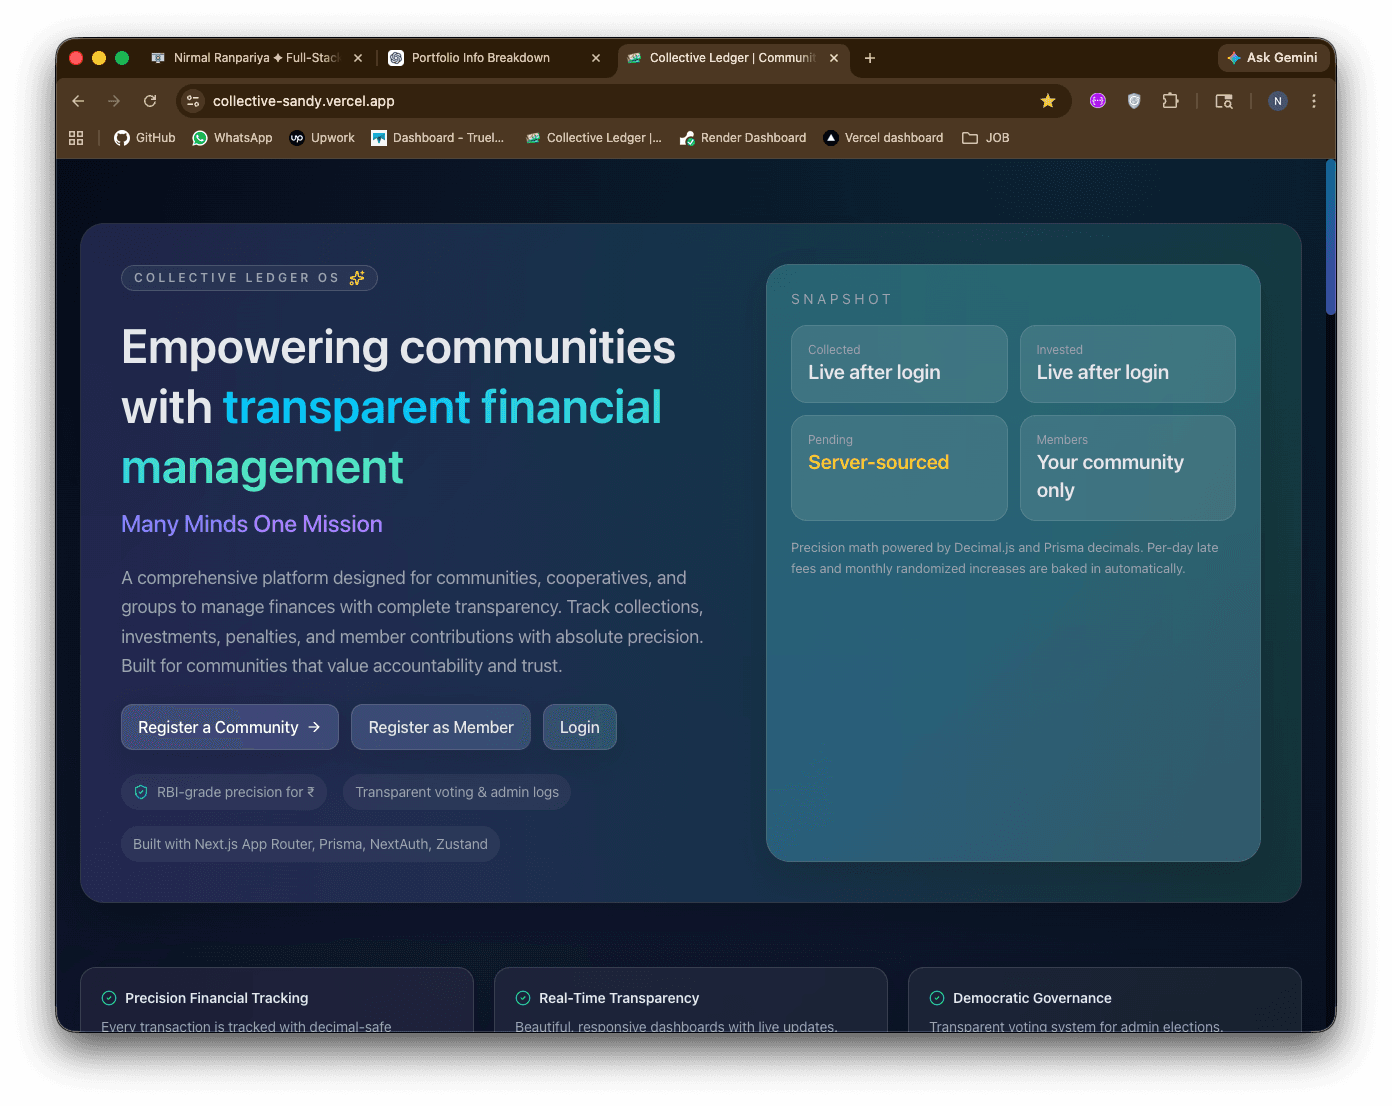Close the Portfolio Info Breakdown tab
The image size is (1392, 1106).
tap(596, 58)
